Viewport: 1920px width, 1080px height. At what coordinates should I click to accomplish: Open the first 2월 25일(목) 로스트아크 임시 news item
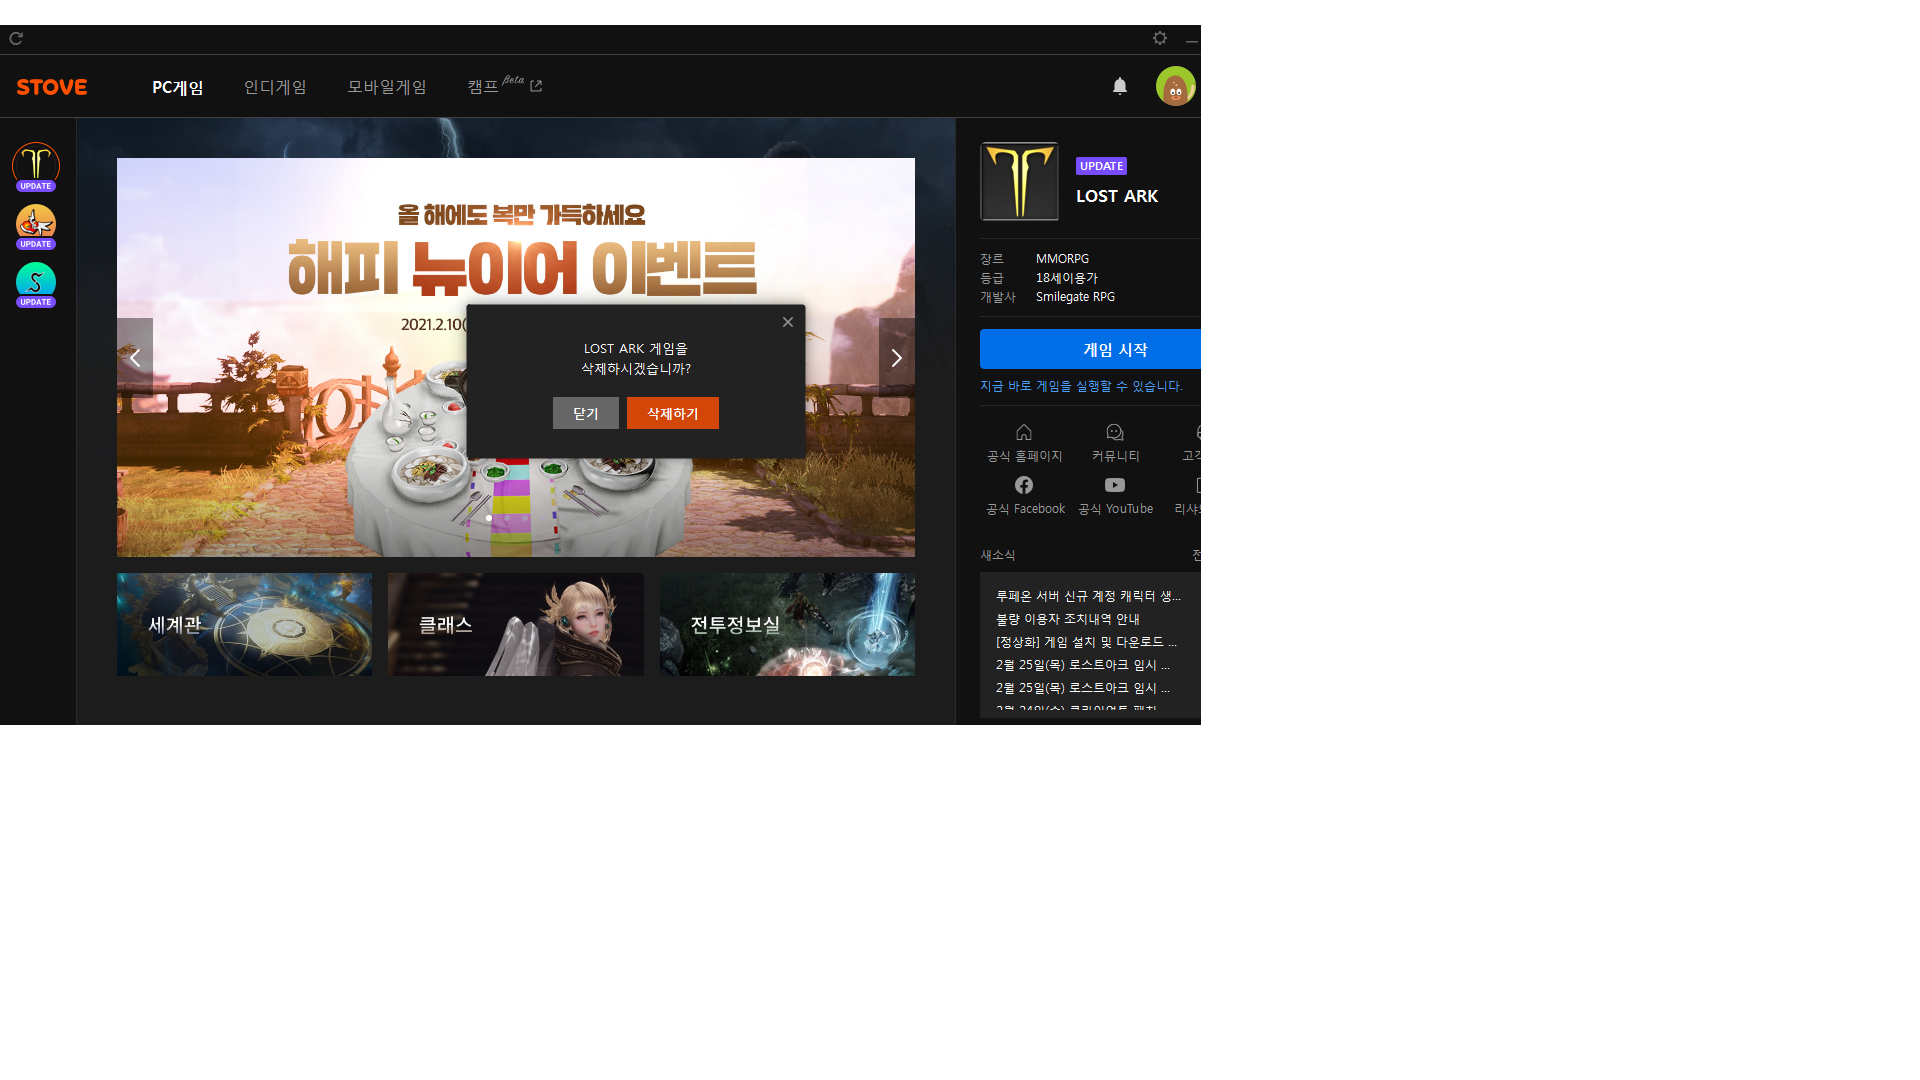pos(1083,665)
